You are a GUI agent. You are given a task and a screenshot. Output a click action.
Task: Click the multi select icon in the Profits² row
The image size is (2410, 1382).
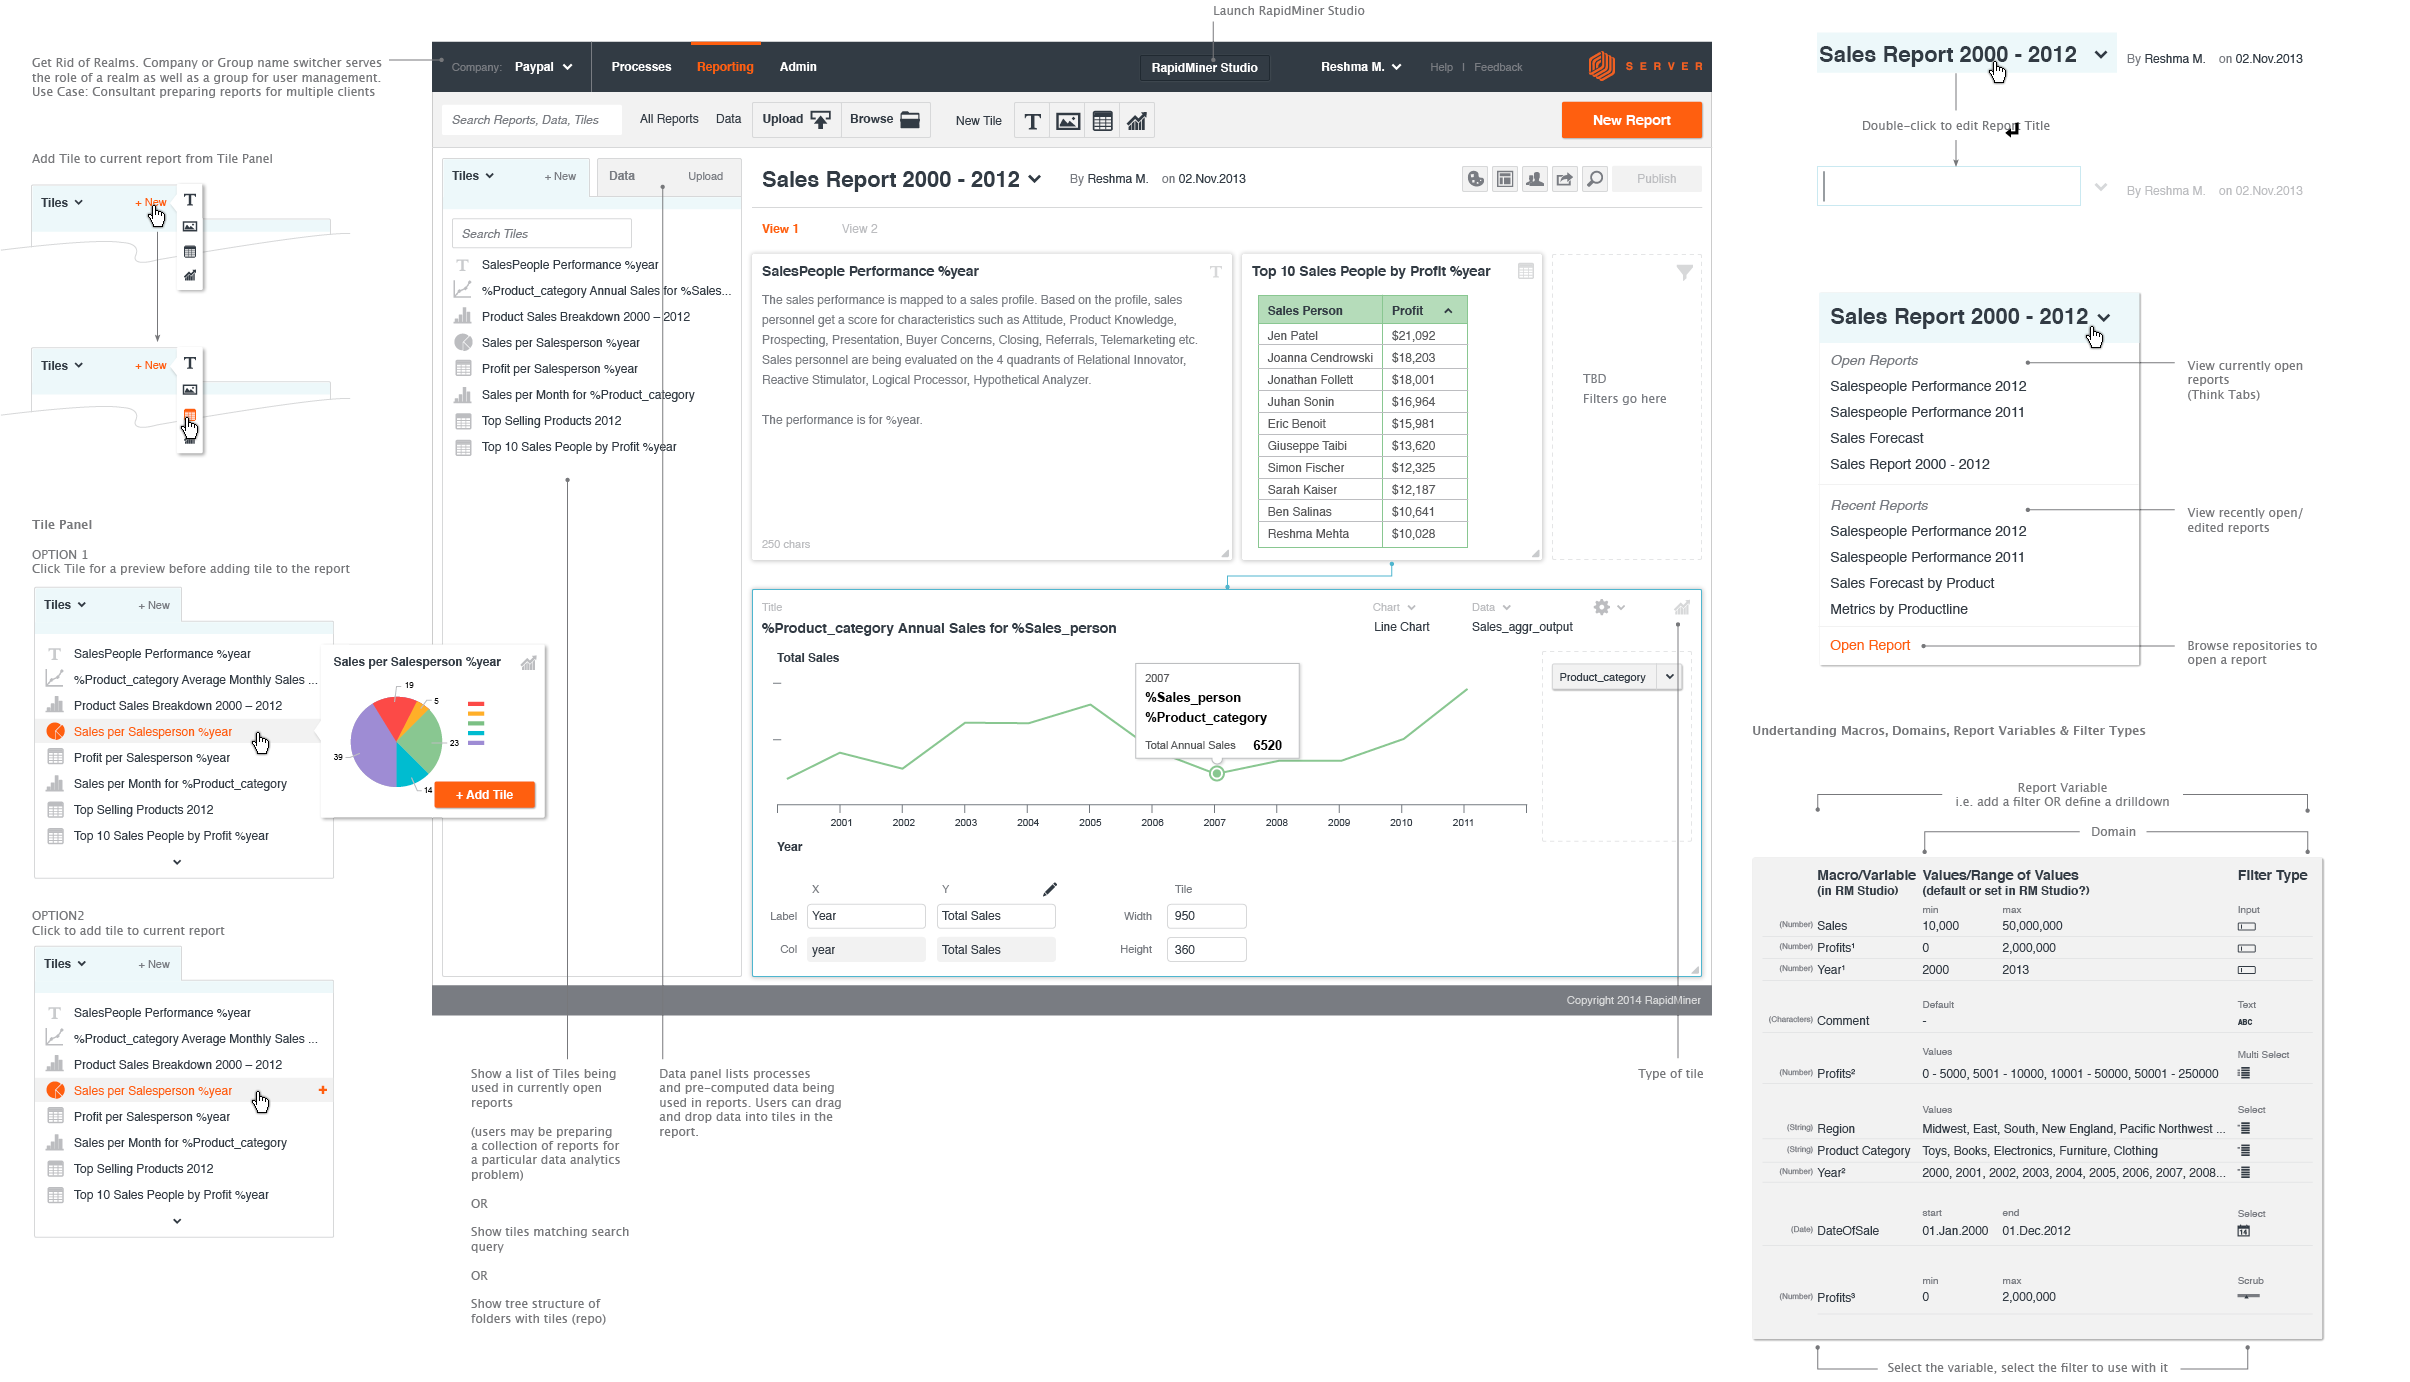(x=2245, y=1073)
